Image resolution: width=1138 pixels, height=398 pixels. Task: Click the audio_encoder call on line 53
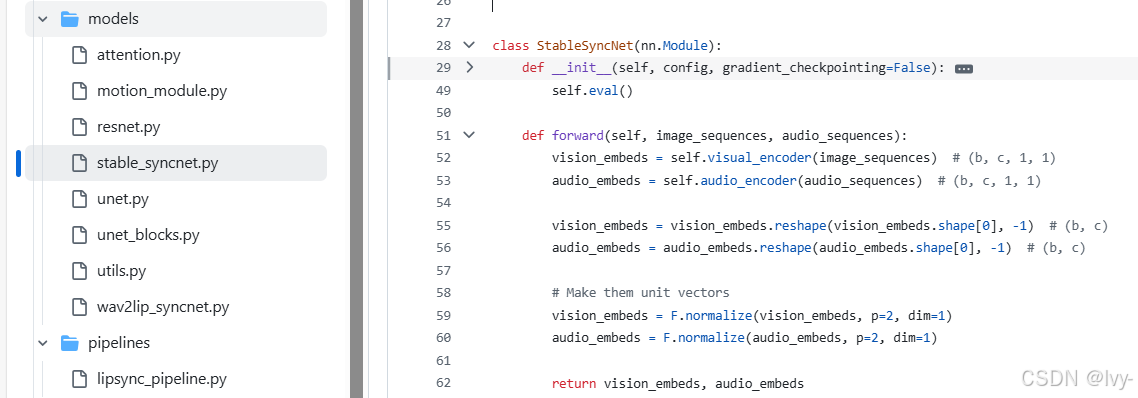(748, 180)
